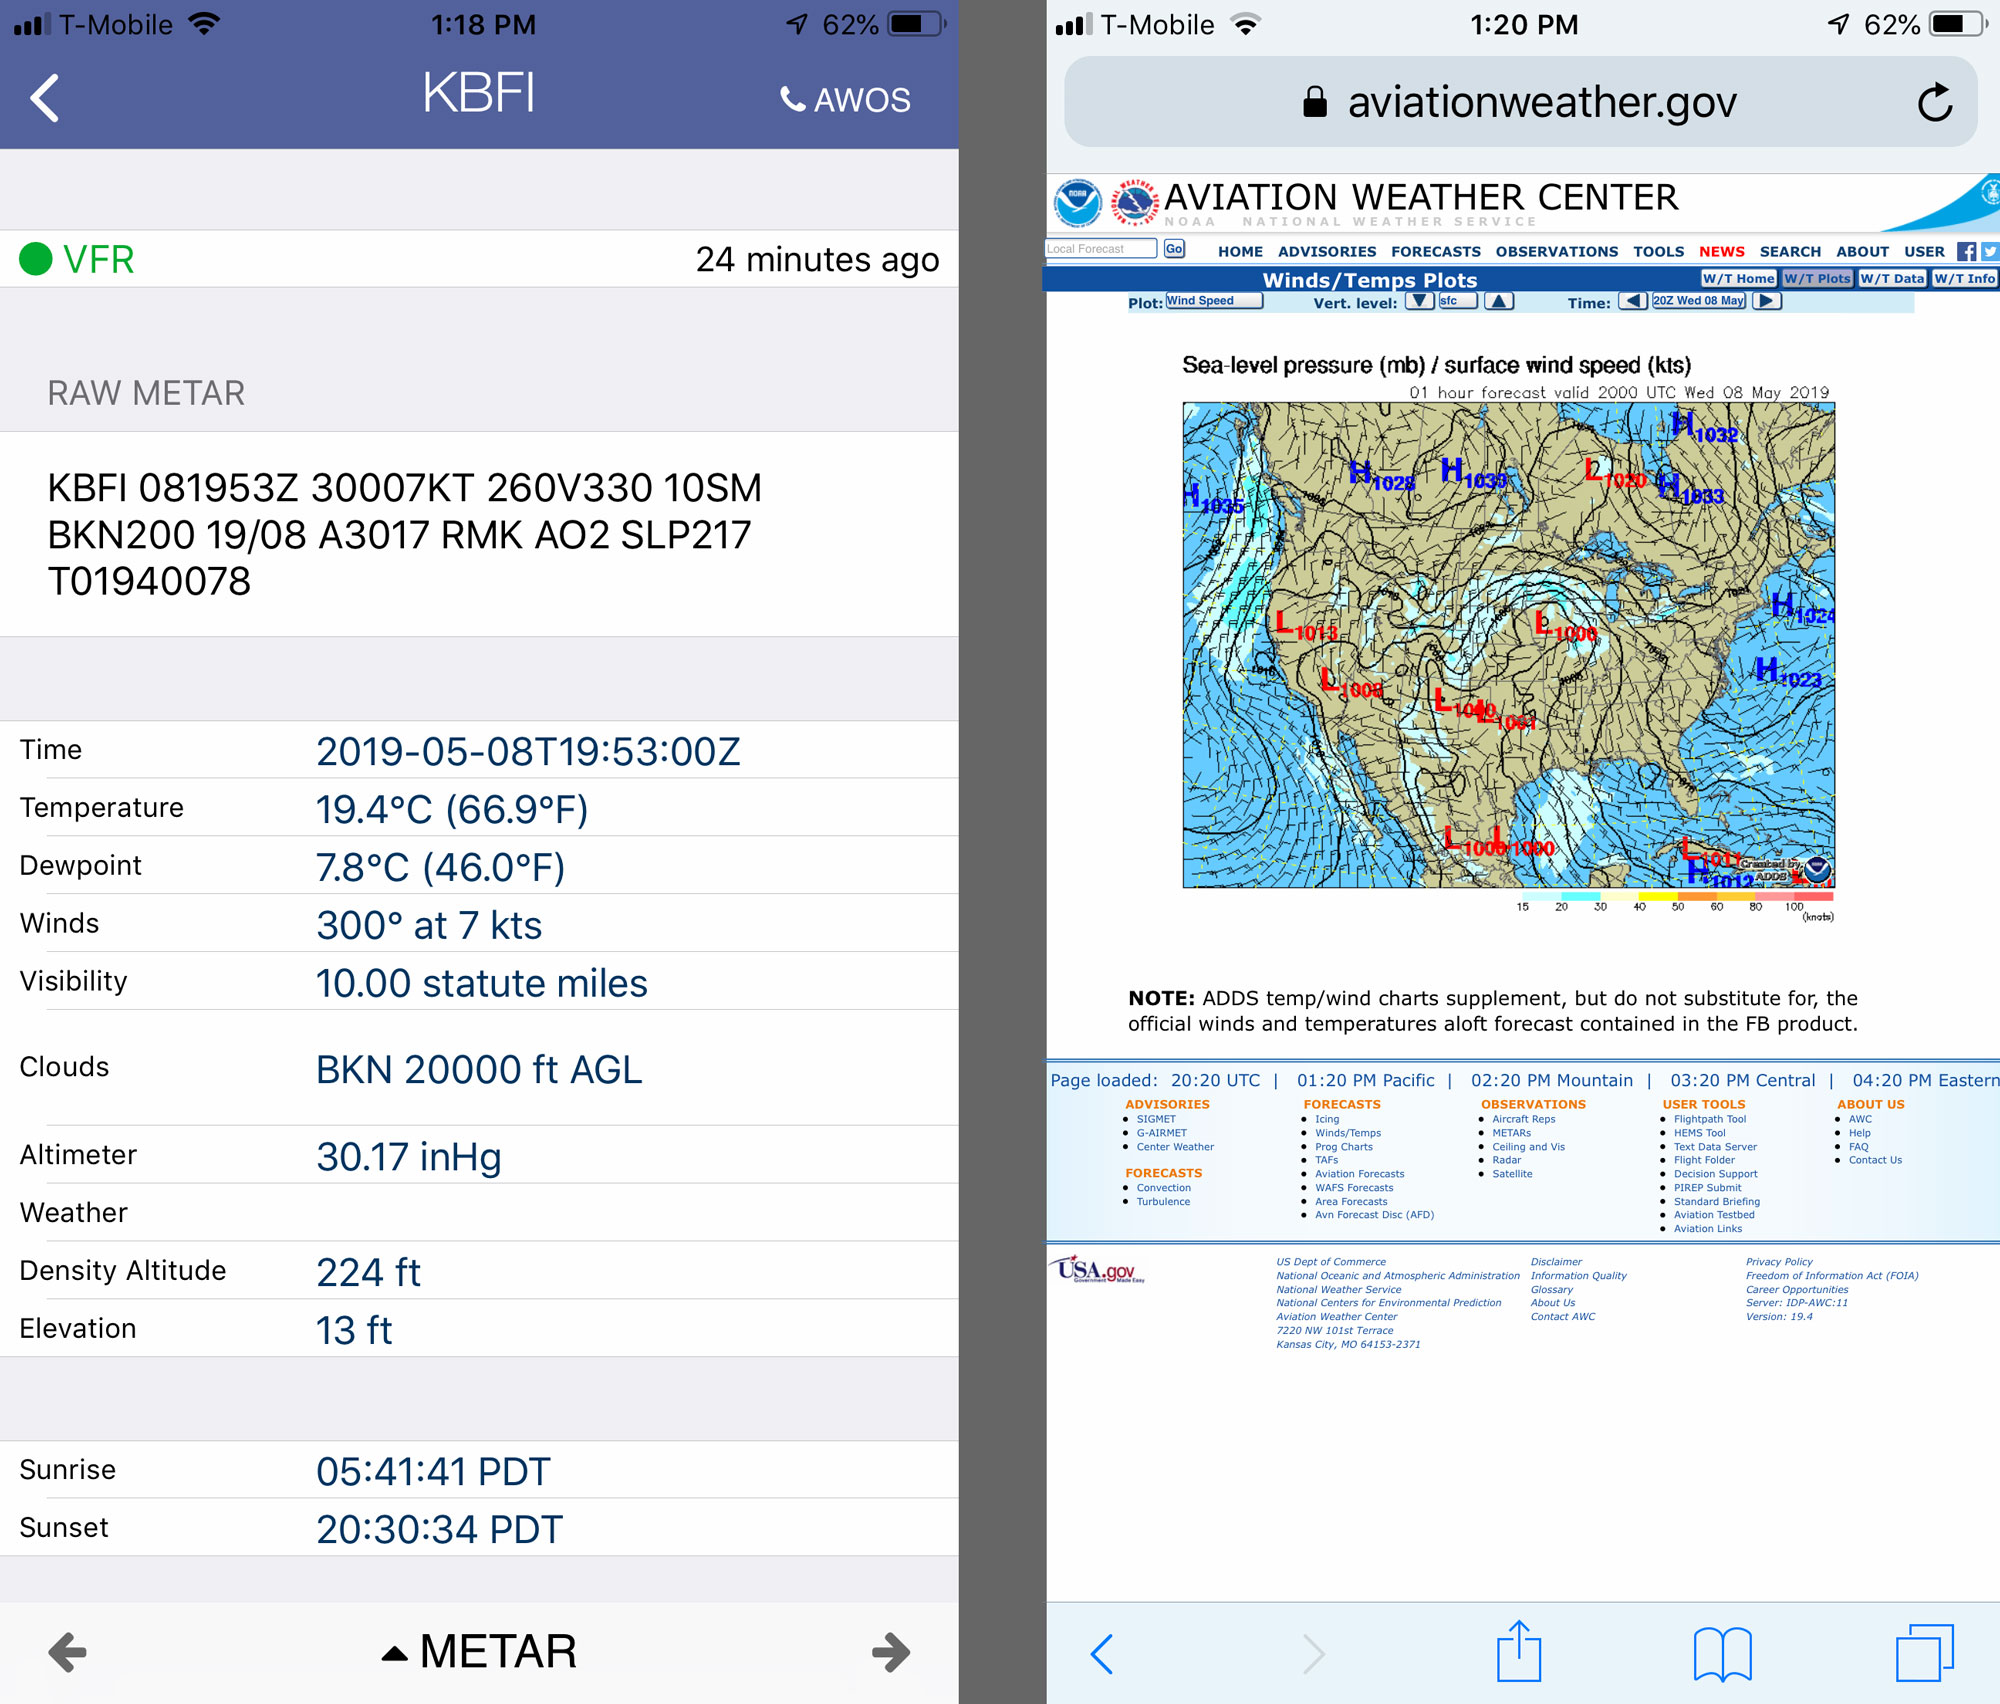Open the SIGMET advisories link
The image size is (2000, 1704).
[1156, 1120]
